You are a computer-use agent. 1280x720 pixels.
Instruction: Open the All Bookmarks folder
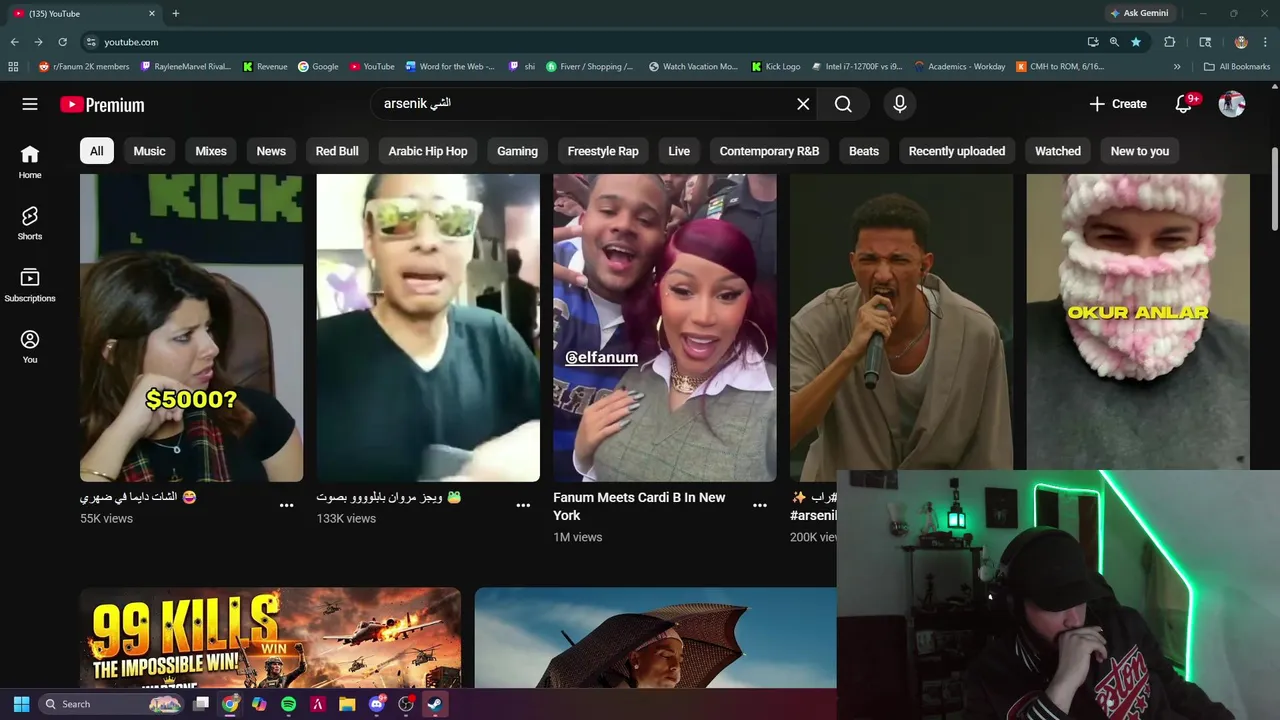pyautogui.click(x=1237, y=67)
